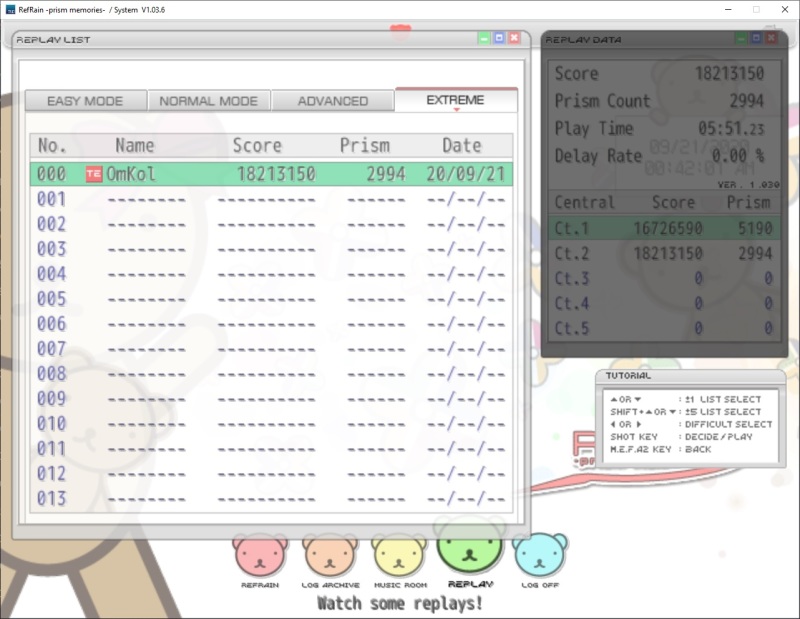
Task: Click the TUTORIAL panel title
Action: tap(628, 376)
